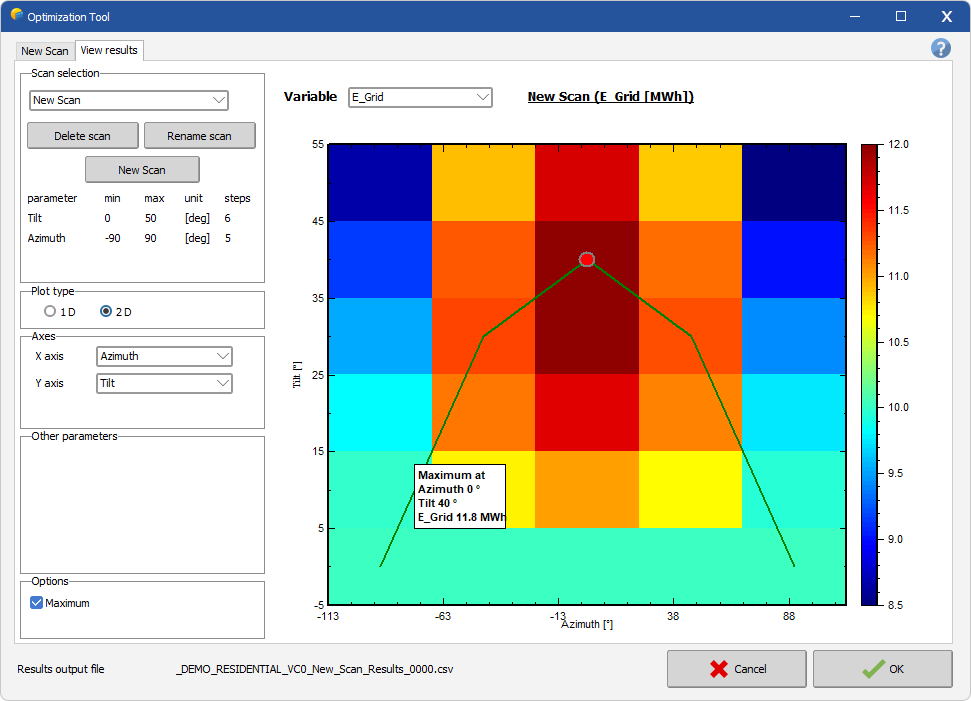Click the Azimuth [°] x-axis label
971x701 pixels.
point(587,624)
